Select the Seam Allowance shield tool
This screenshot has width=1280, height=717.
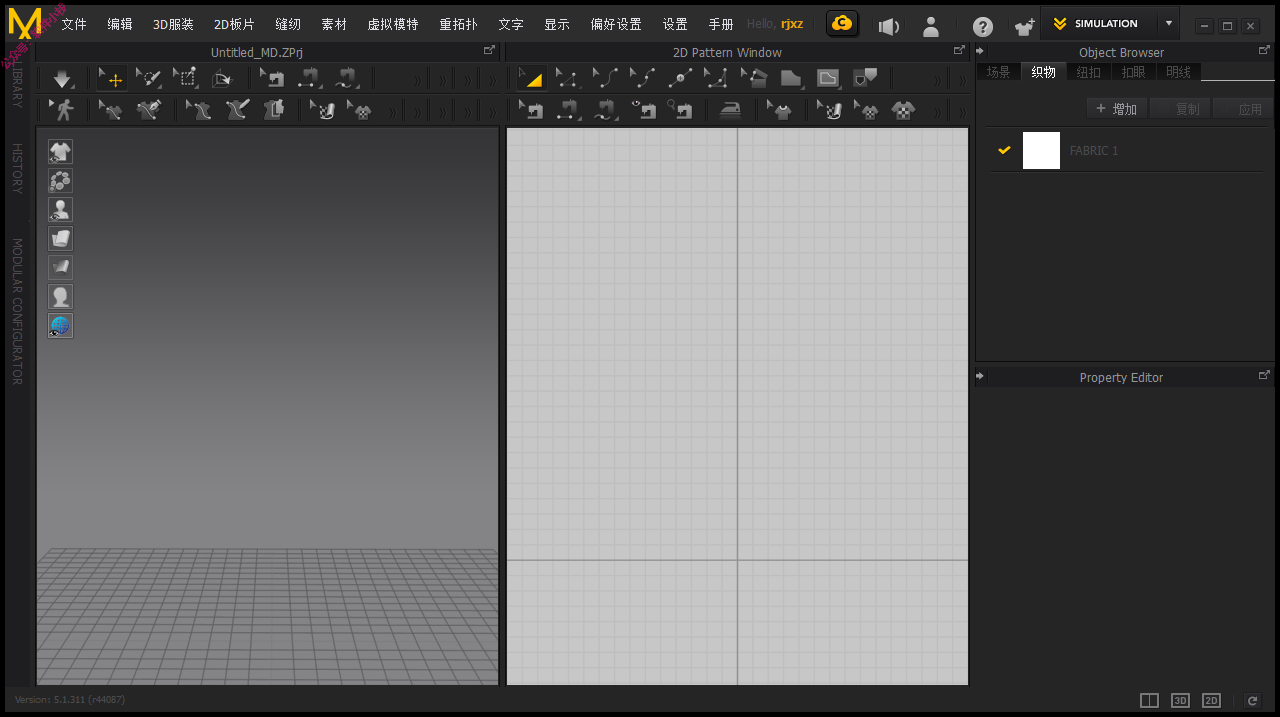tap(865, 79)
